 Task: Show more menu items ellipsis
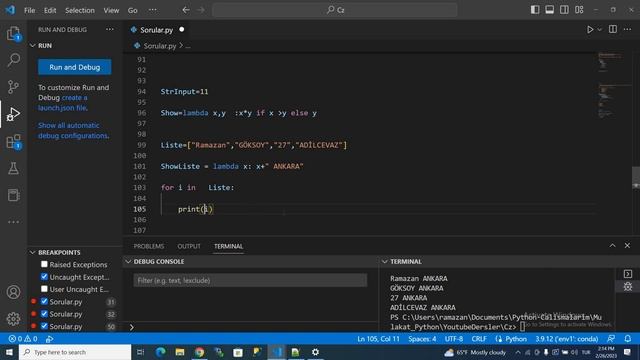pyautogui.click(x=152, y=10)
